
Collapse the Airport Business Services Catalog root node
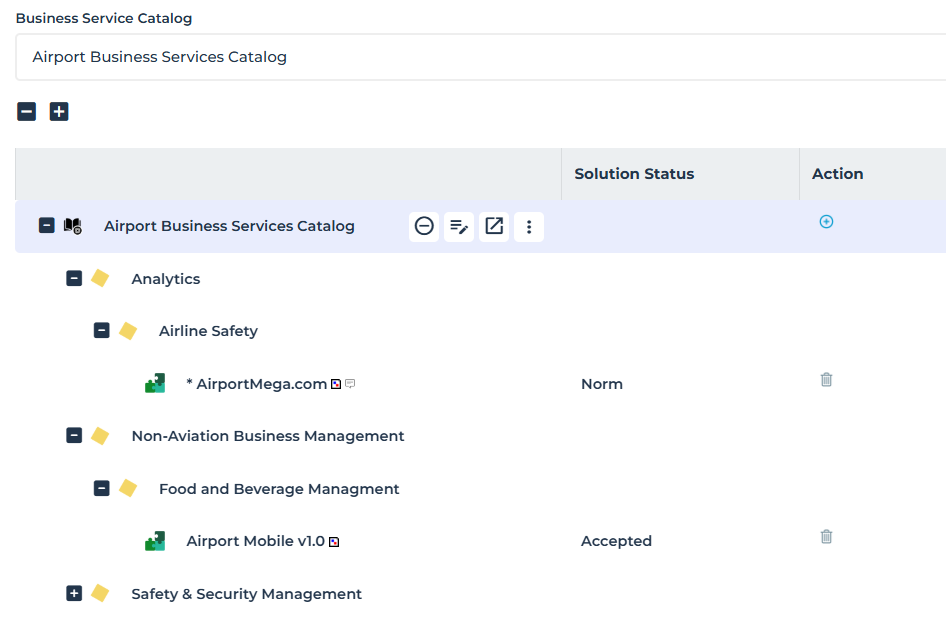click(47, 226)
